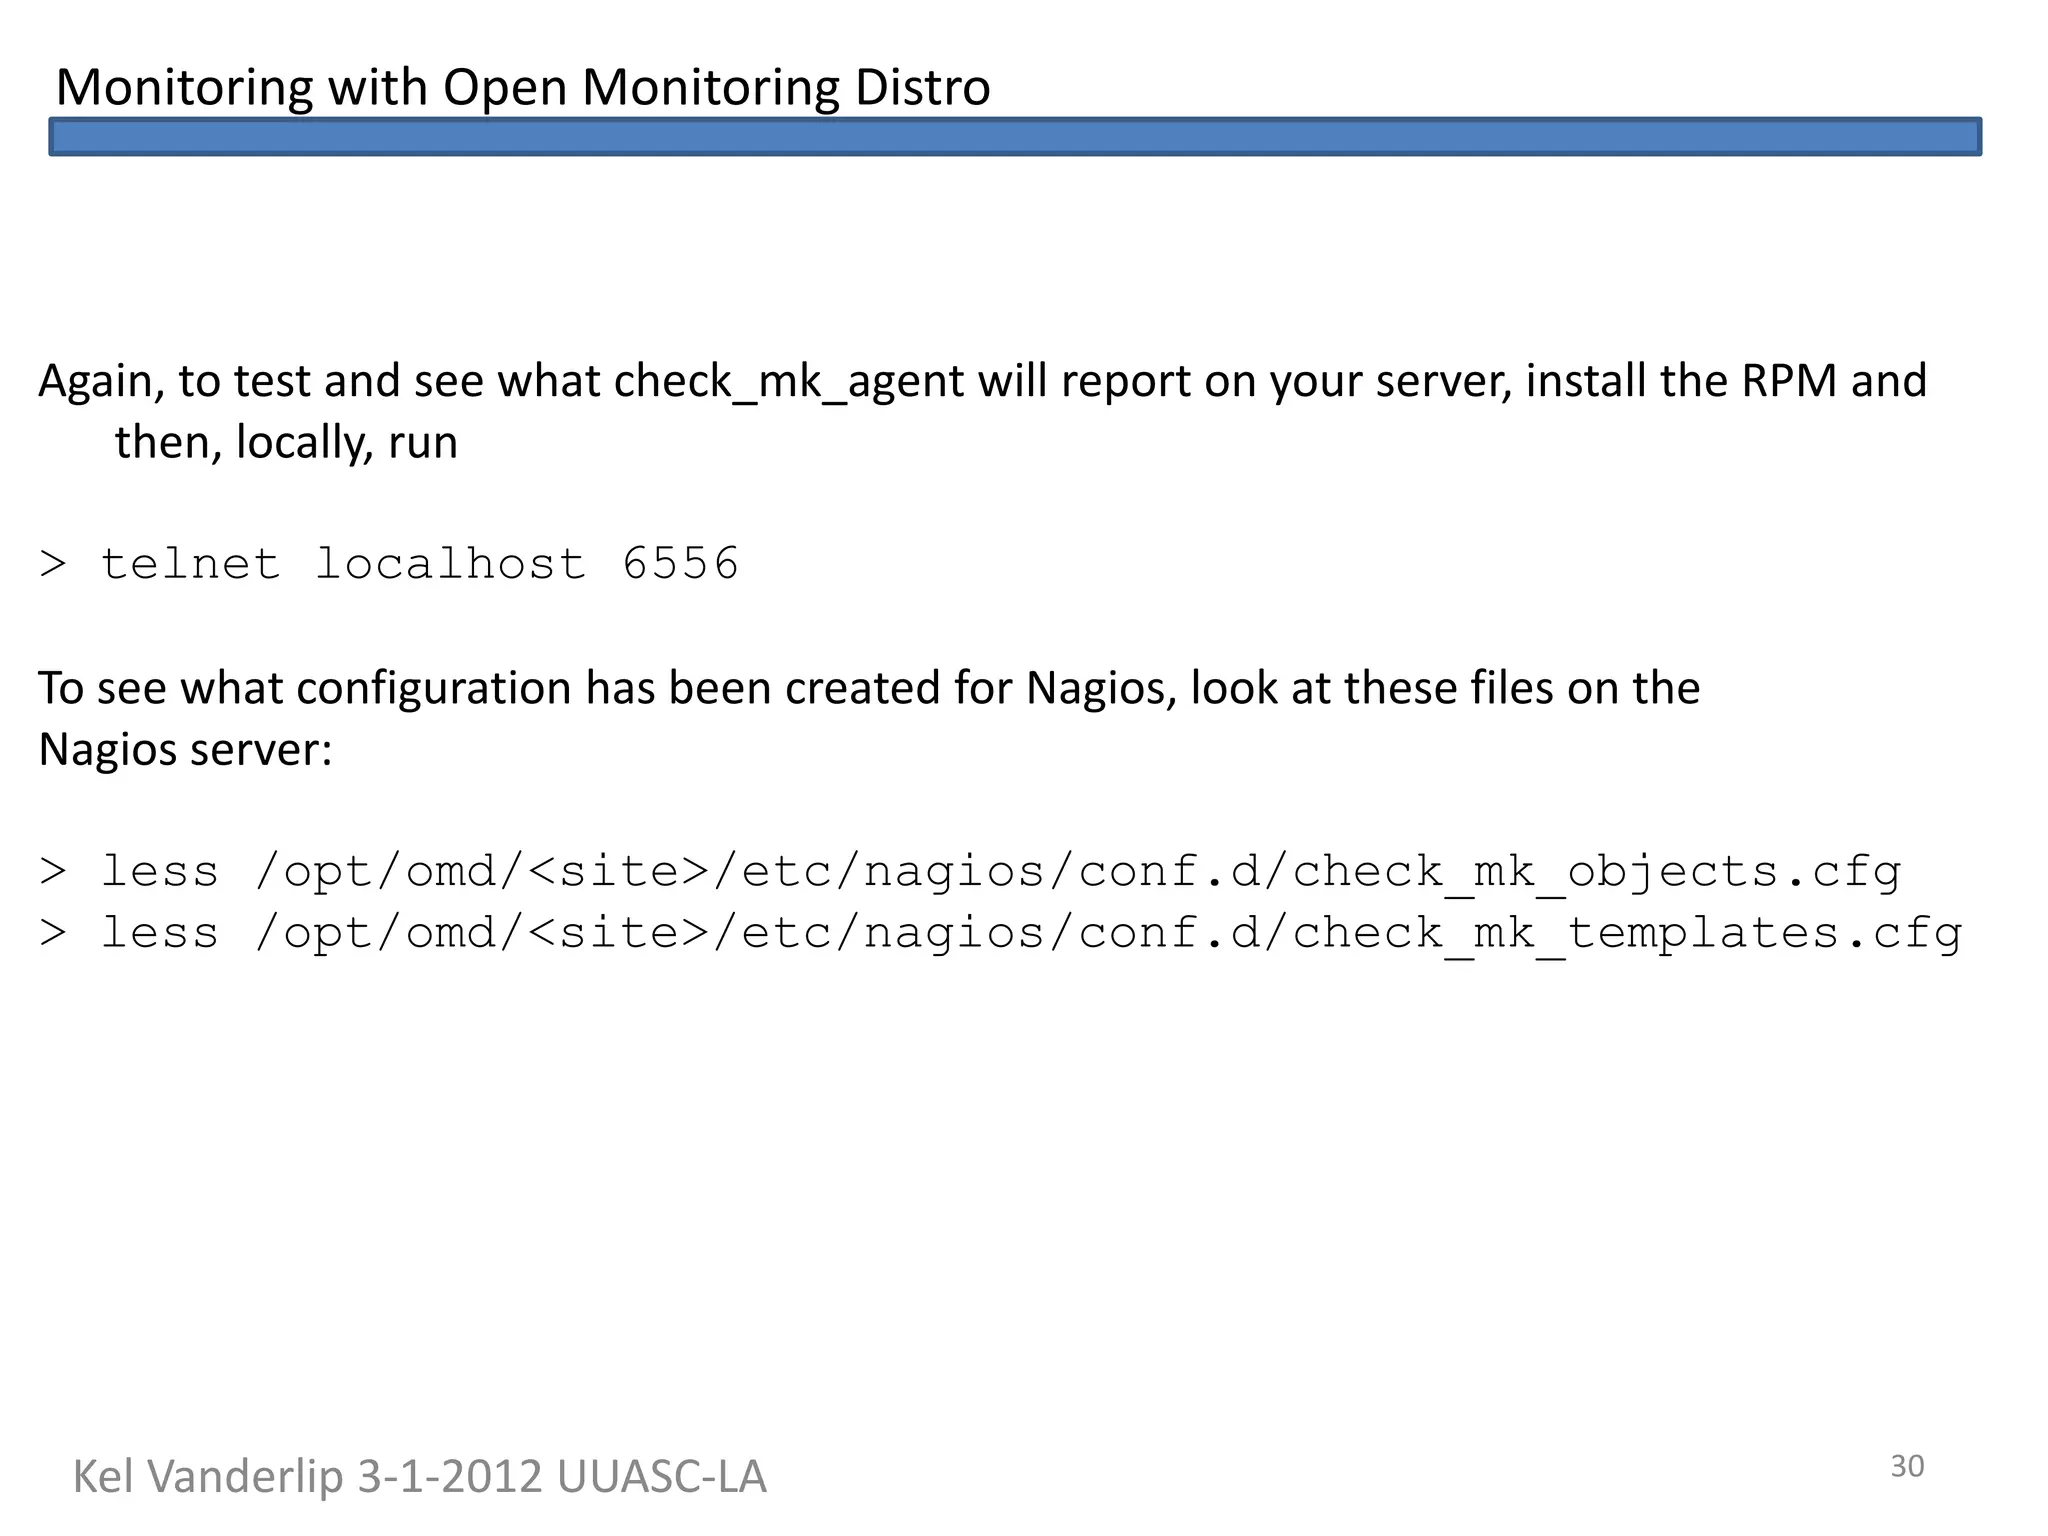Click the slide number 30

(1907, 1466)
